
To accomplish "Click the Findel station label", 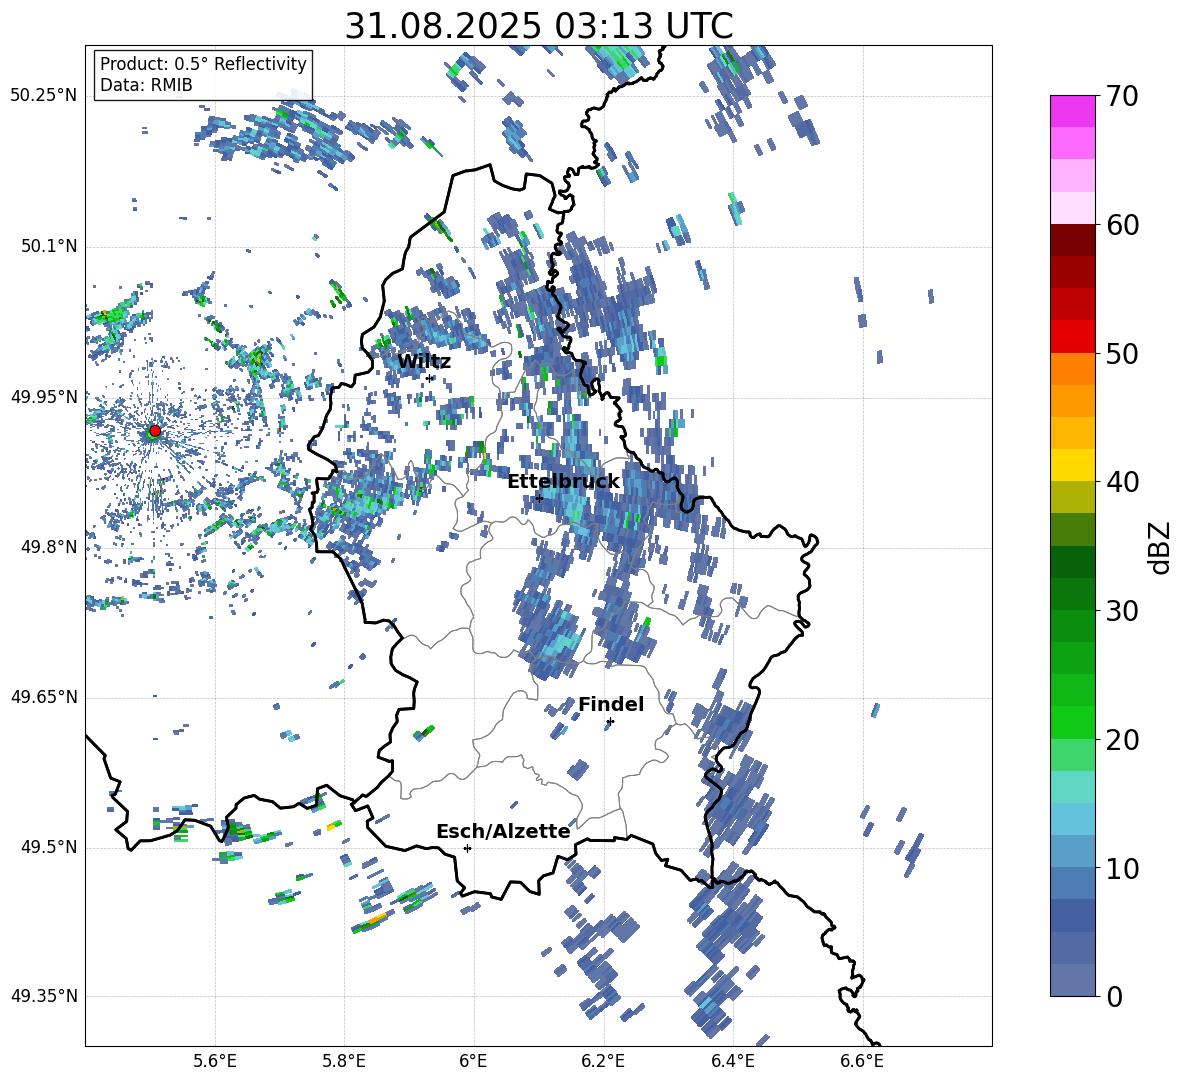I will tap(611, 704).
